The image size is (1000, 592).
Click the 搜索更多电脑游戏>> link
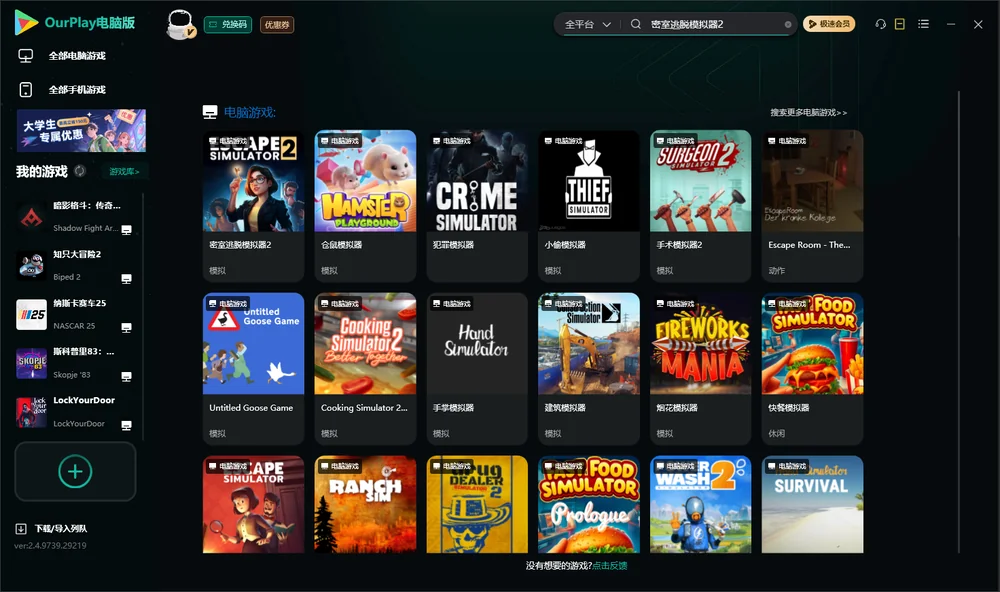point(808,113)
